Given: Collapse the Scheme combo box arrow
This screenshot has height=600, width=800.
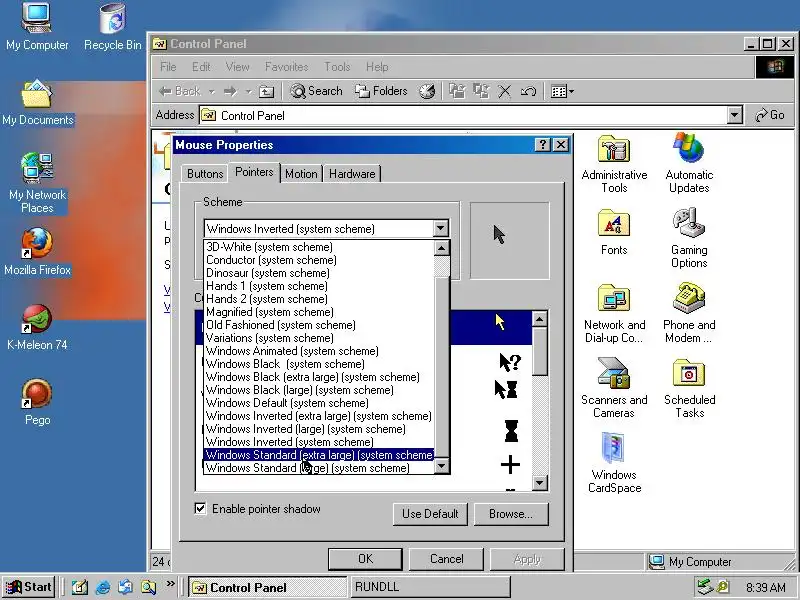Looking at the screenshot, I should tap(441, 228).
